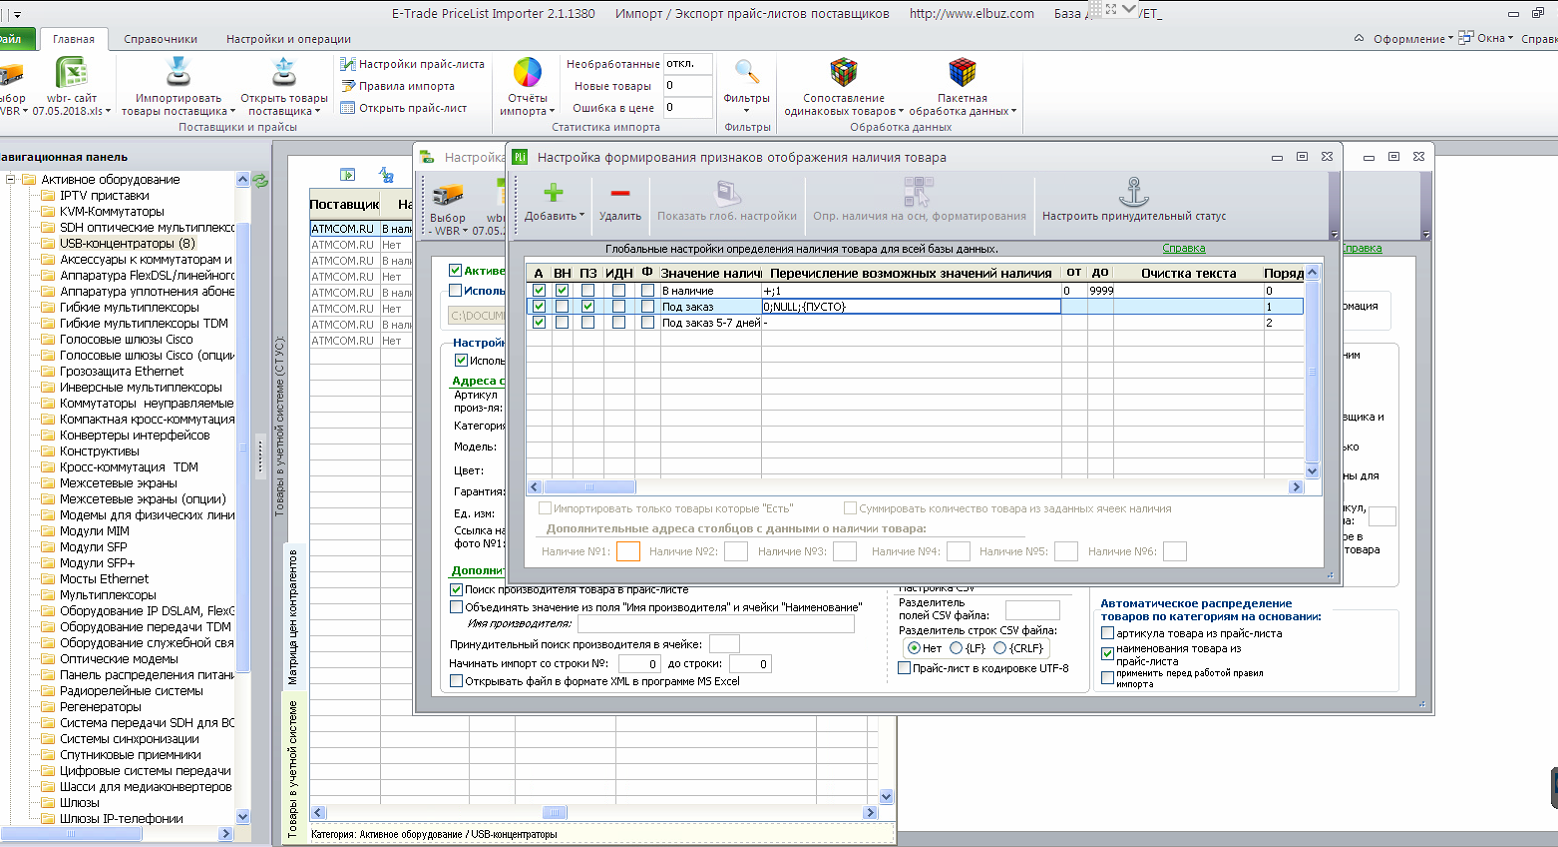Open the Главная ribbon tab
This screenshot has height=847, width=1558.
point(74,39)
